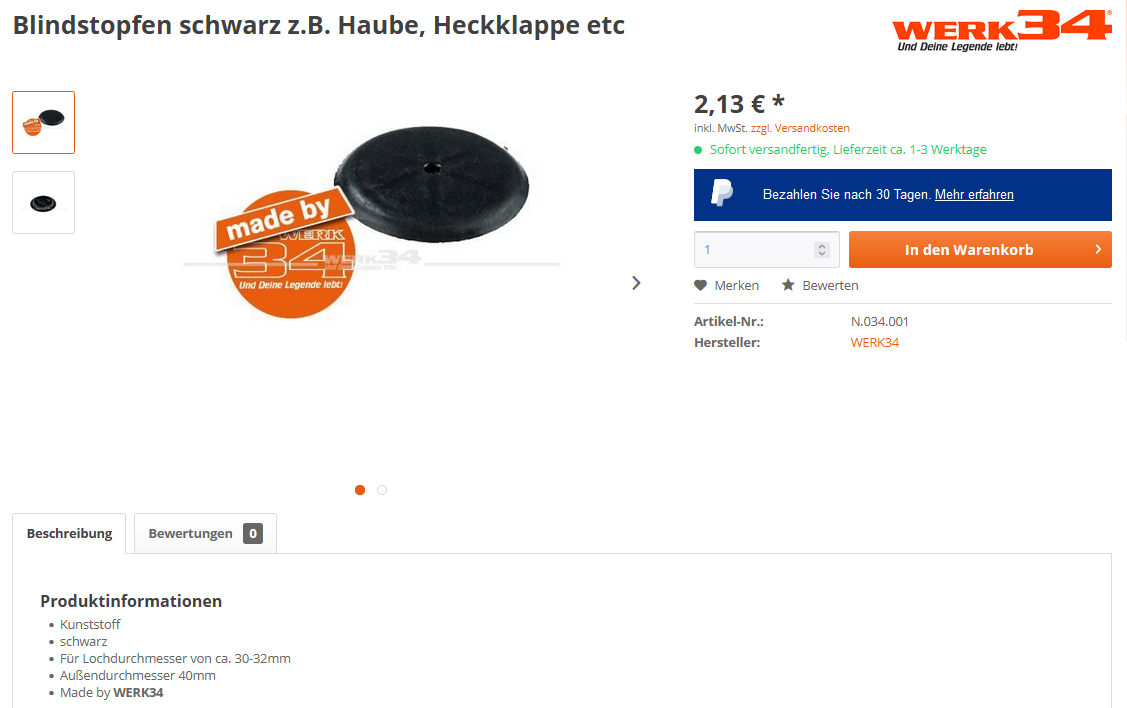This screenshot has height=708, width=1127.
Task: Click the quantity input field
Action: point(766,249)
